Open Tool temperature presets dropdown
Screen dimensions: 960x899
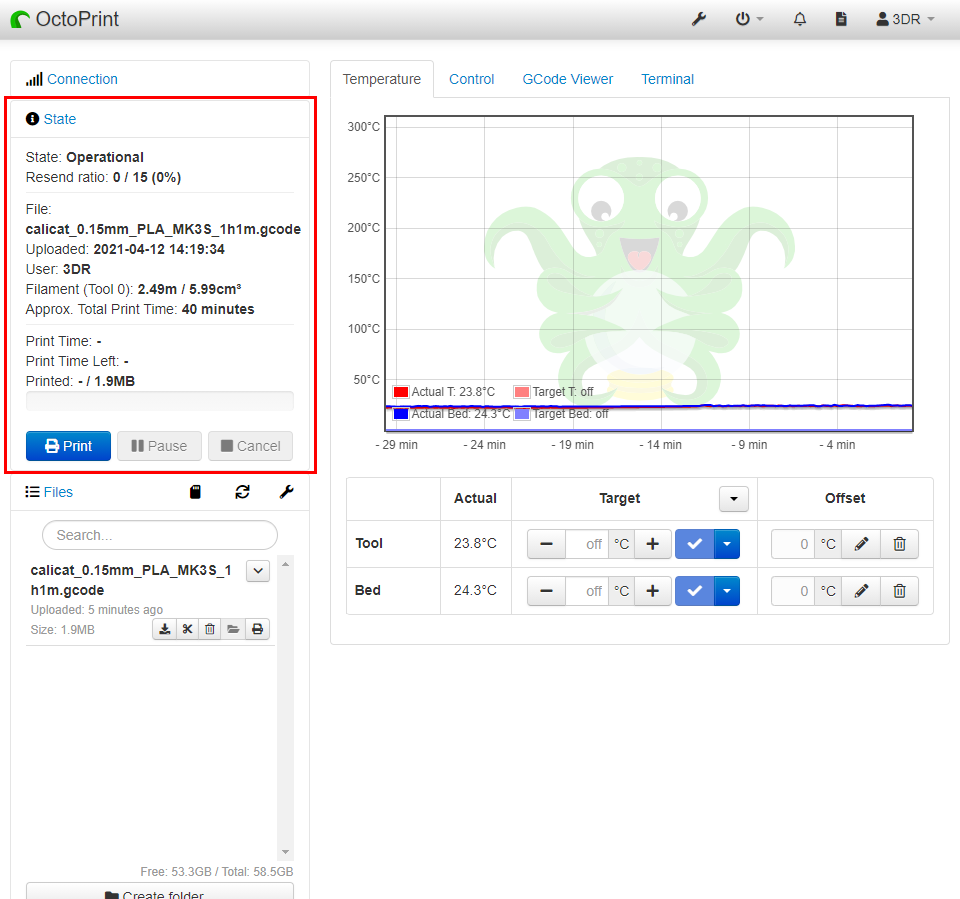pos(727,544)
